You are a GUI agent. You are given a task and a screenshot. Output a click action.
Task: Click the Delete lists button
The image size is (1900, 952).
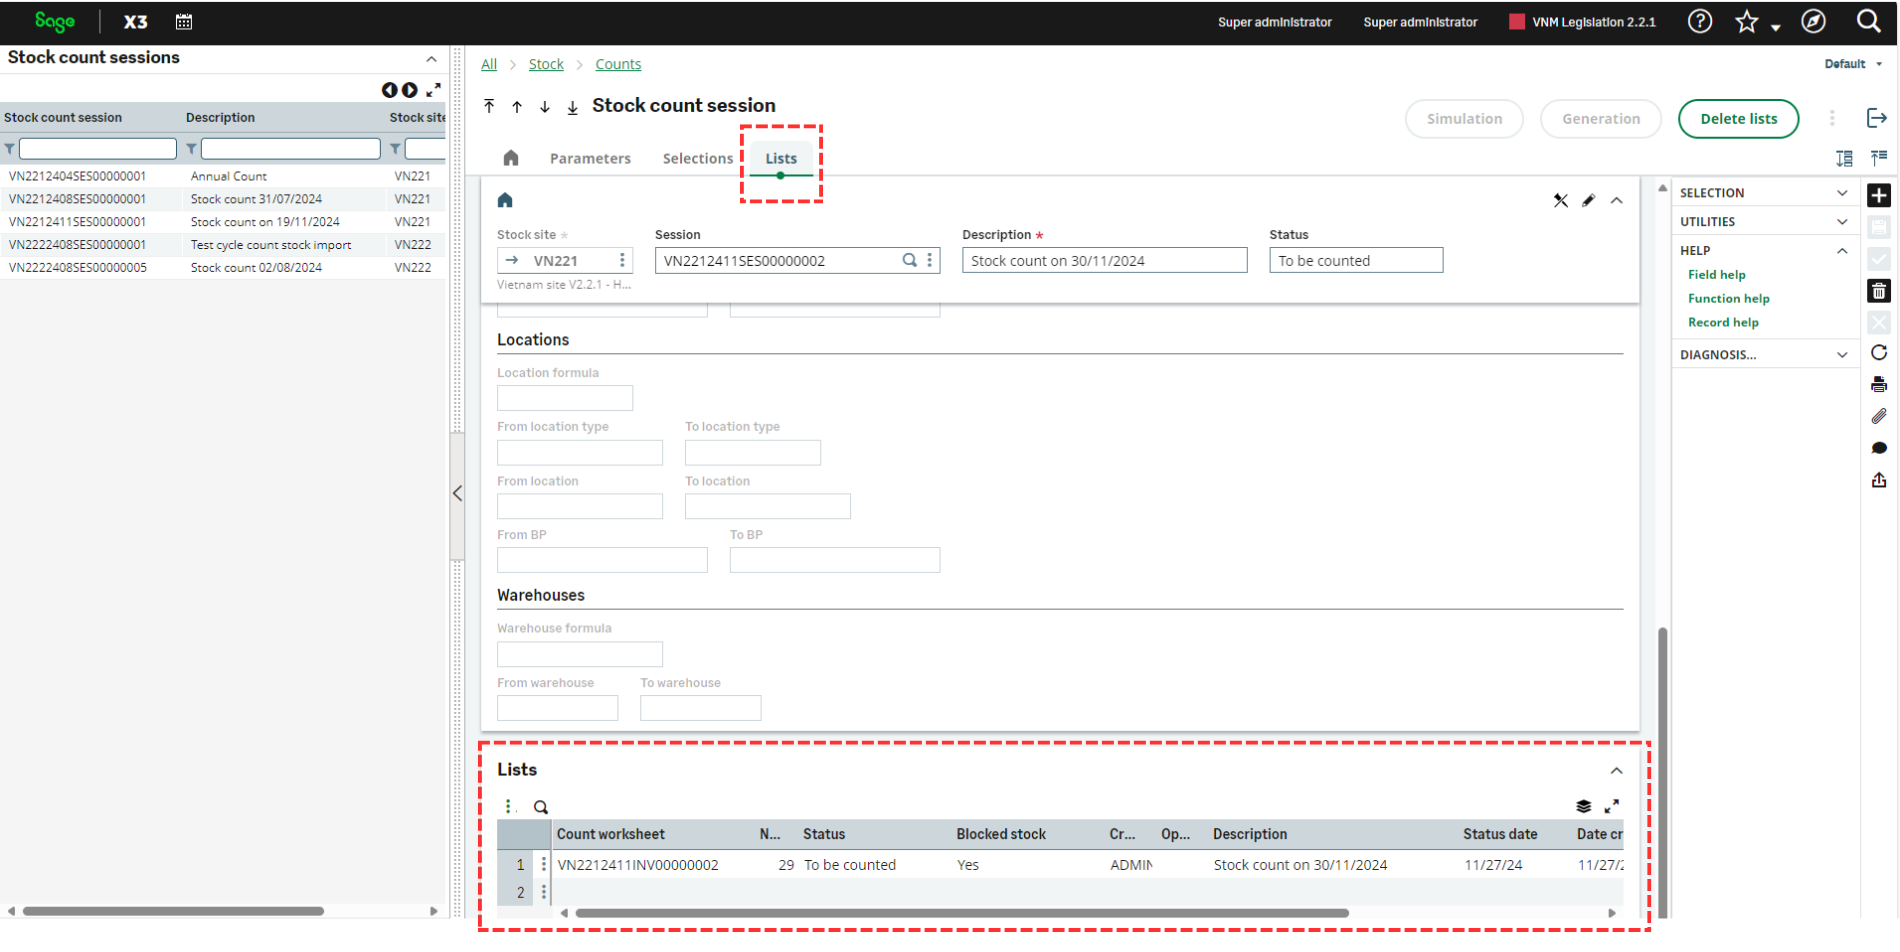(x=1738, y=119)
